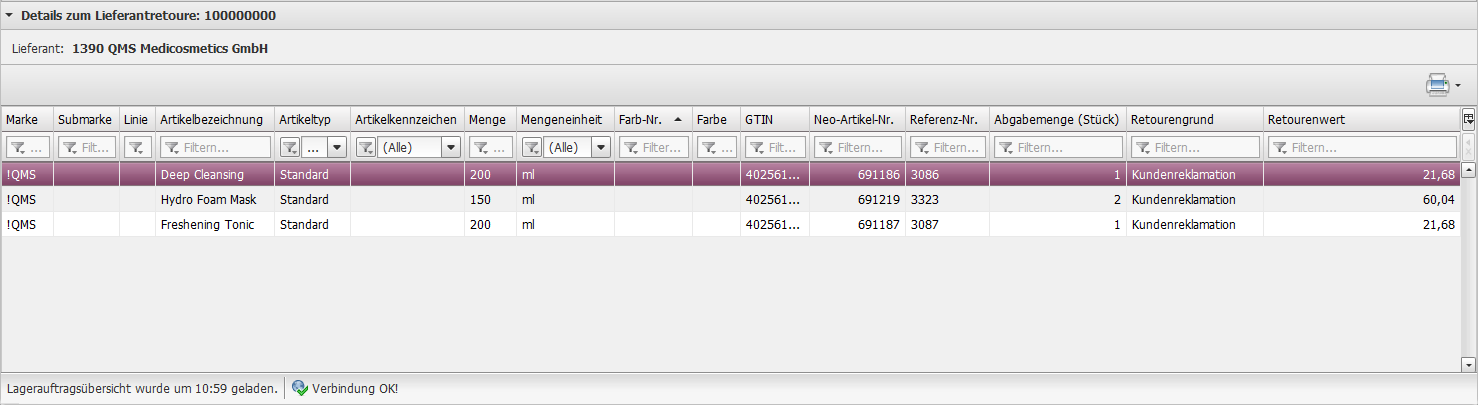
Task: Open the column chooser icon after Retourenwert
Action: tap(1468, 119)
